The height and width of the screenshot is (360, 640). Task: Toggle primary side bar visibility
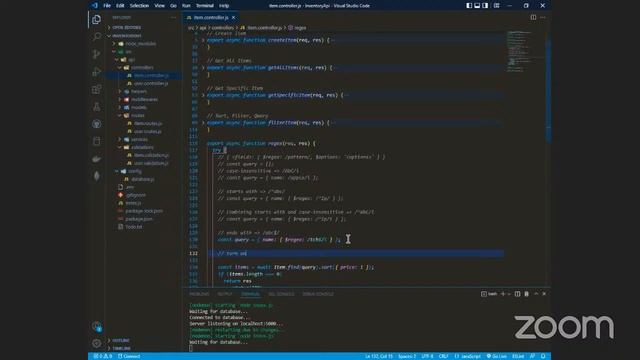[469, 6]
